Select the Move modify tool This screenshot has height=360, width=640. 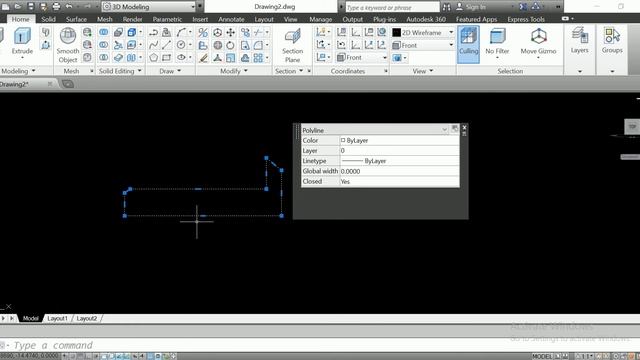(x=231, y=32)
